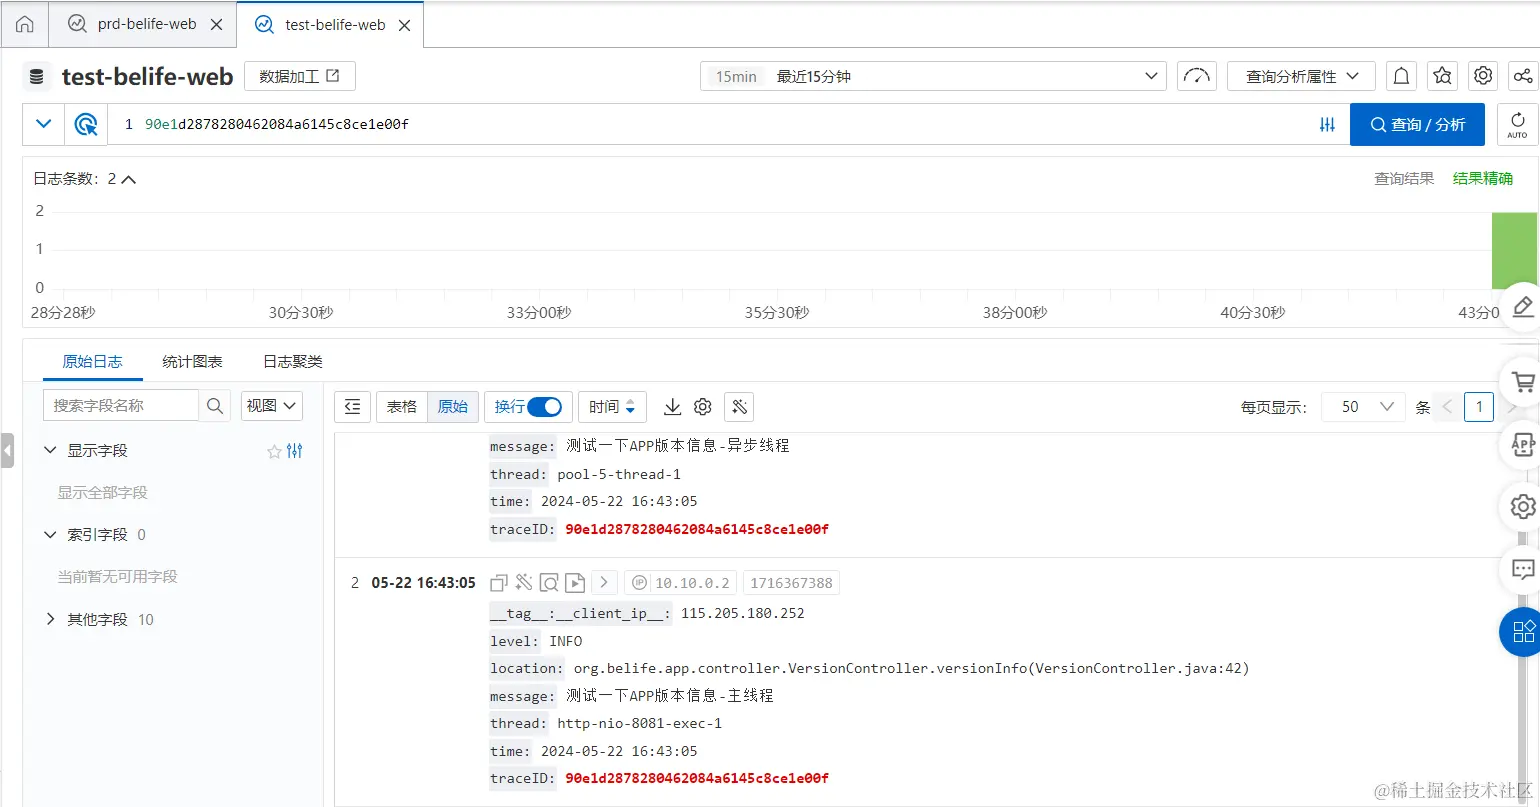Open the home tab icon

(25, 24)
